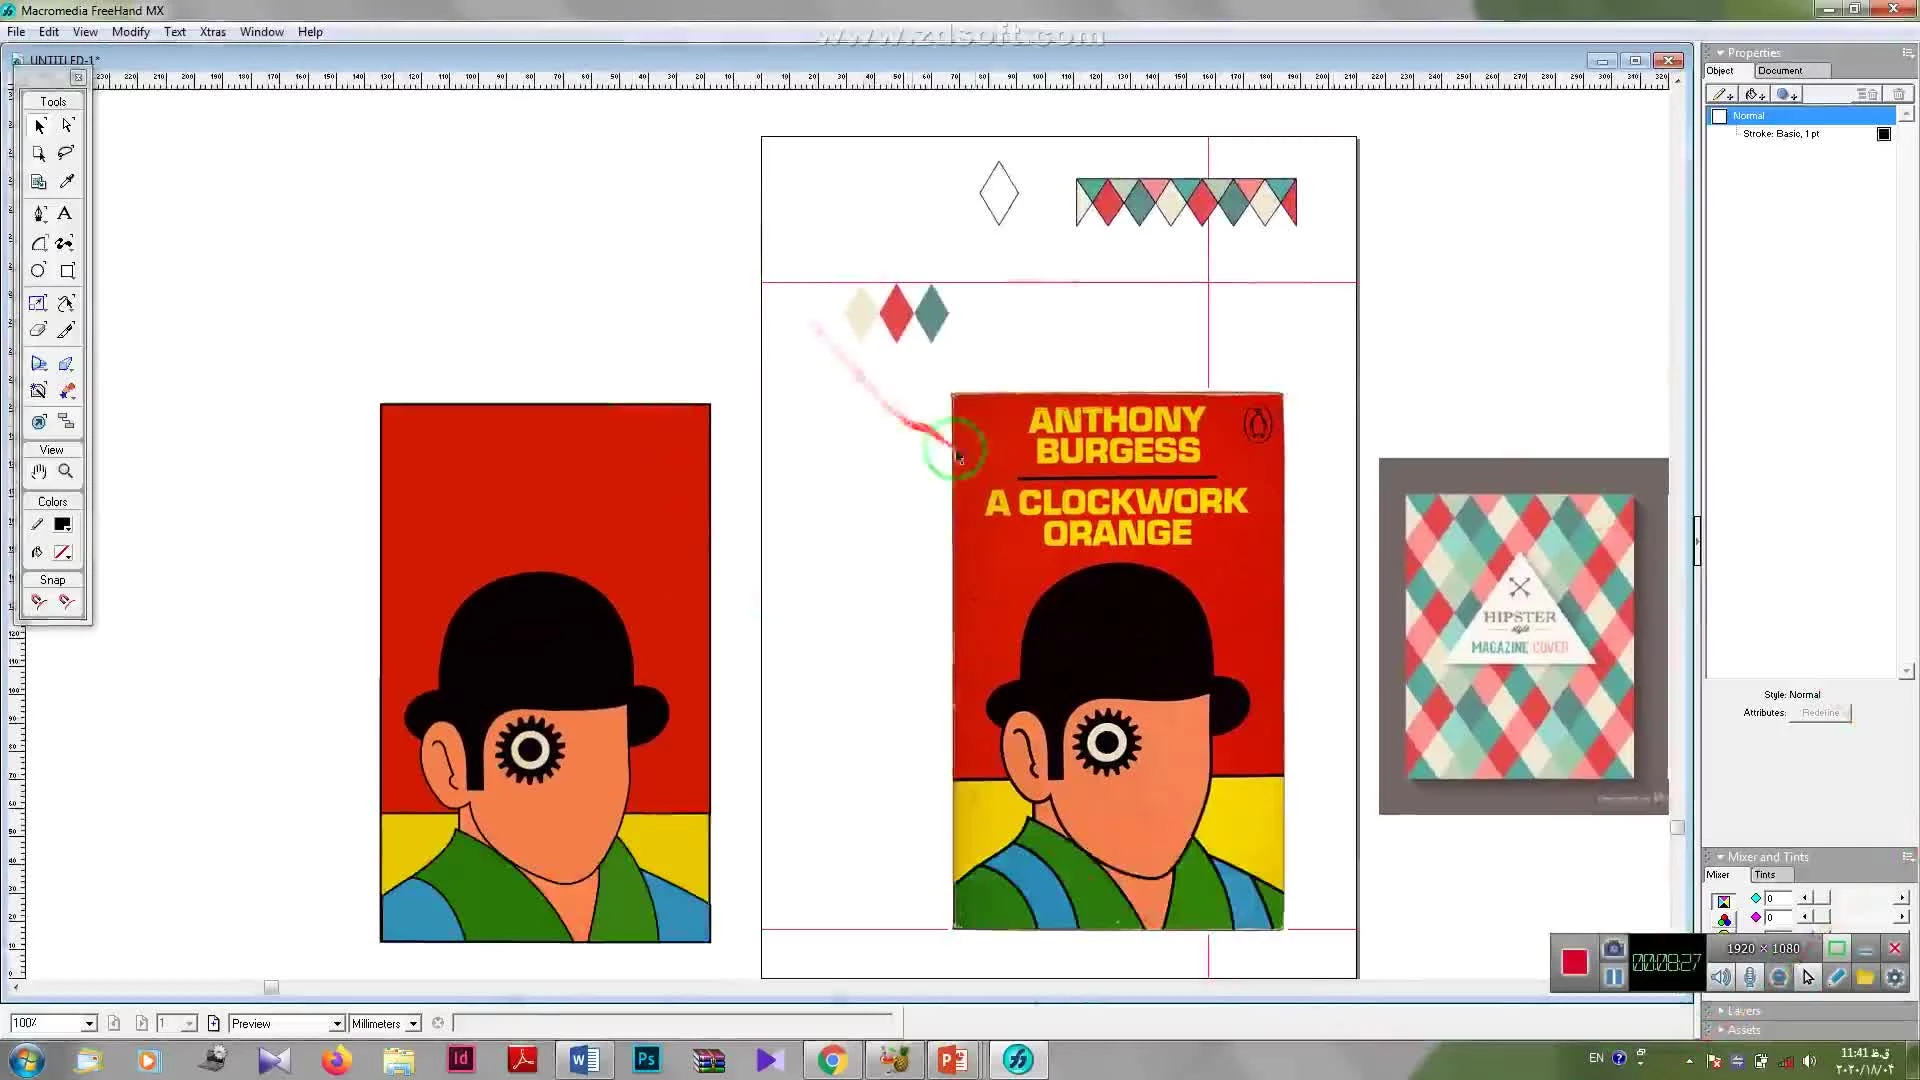Open the Modify menu

pos(130,32)
